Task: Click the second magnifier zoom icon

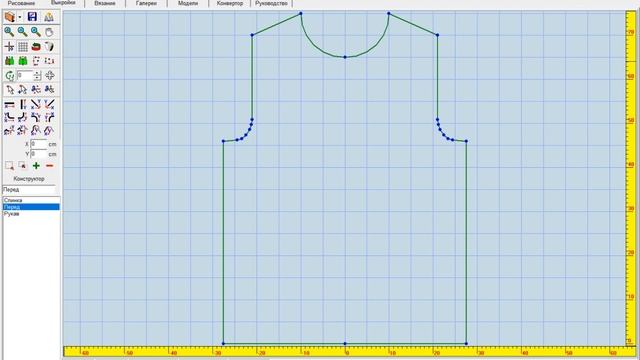Action: pyautogui.click(x=22, y=32)
